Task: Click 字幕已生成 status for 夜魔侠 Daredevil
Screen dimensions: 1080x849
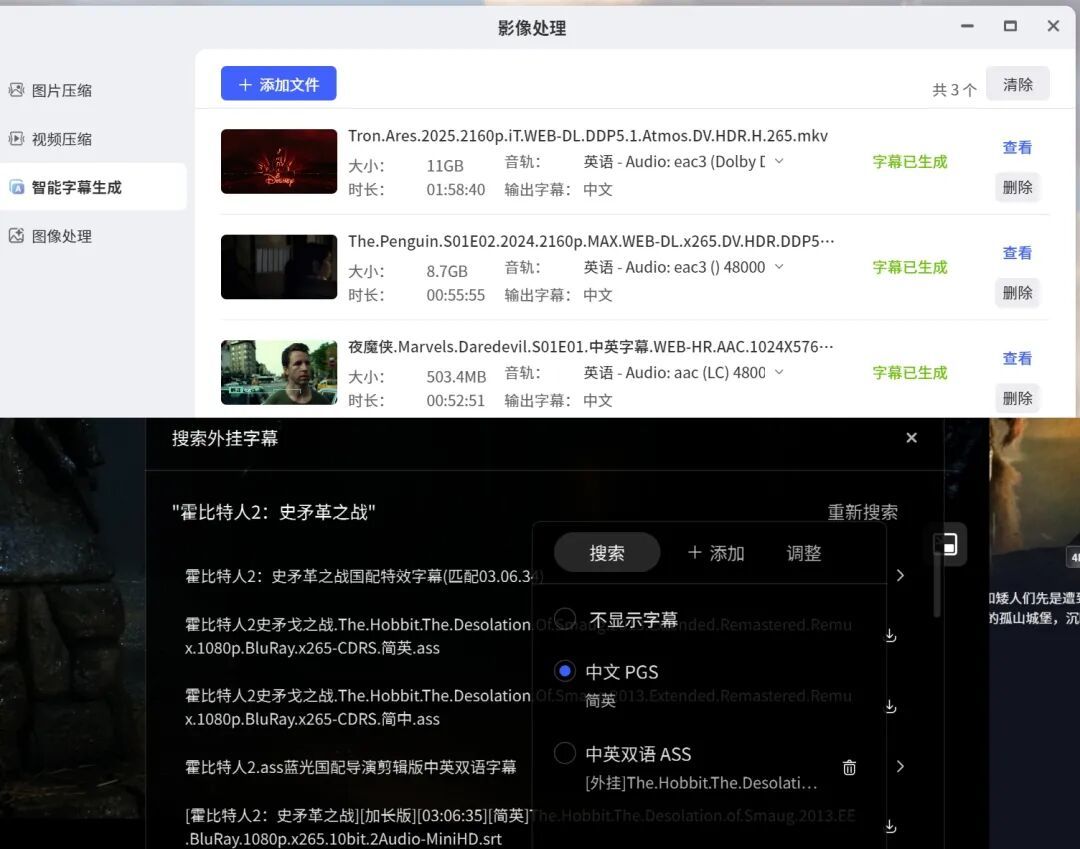Action: pyautogui.click(x=909, y=373)
